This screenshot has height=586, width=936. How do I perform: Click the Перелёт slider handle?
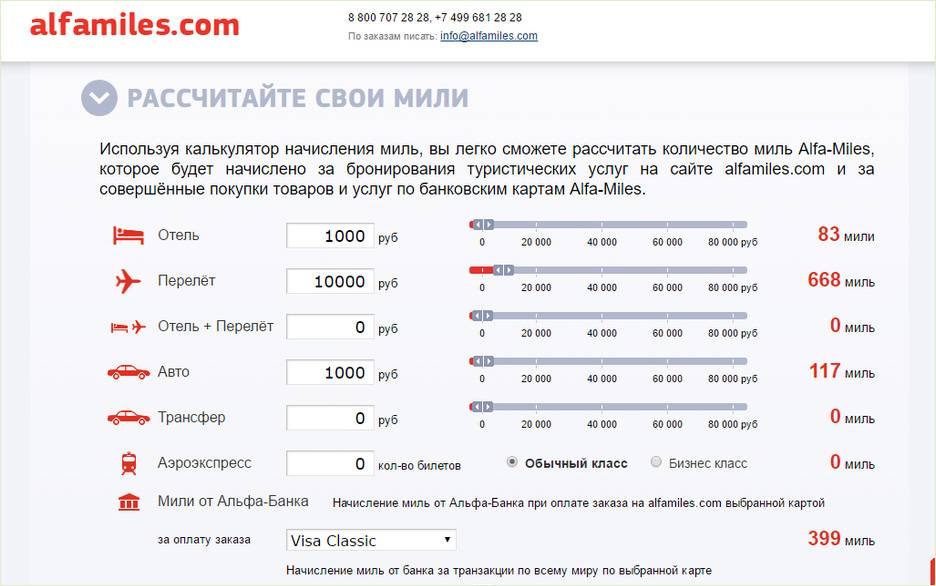coord(504,270)
